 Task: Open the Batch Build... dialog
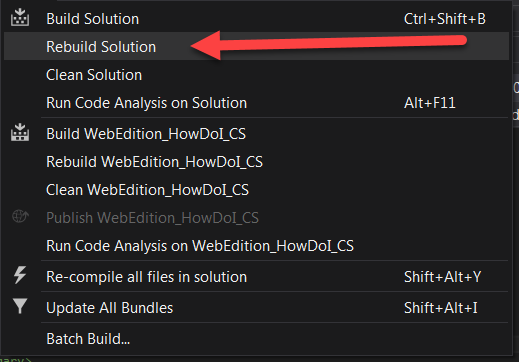click(x=256, y=339)
